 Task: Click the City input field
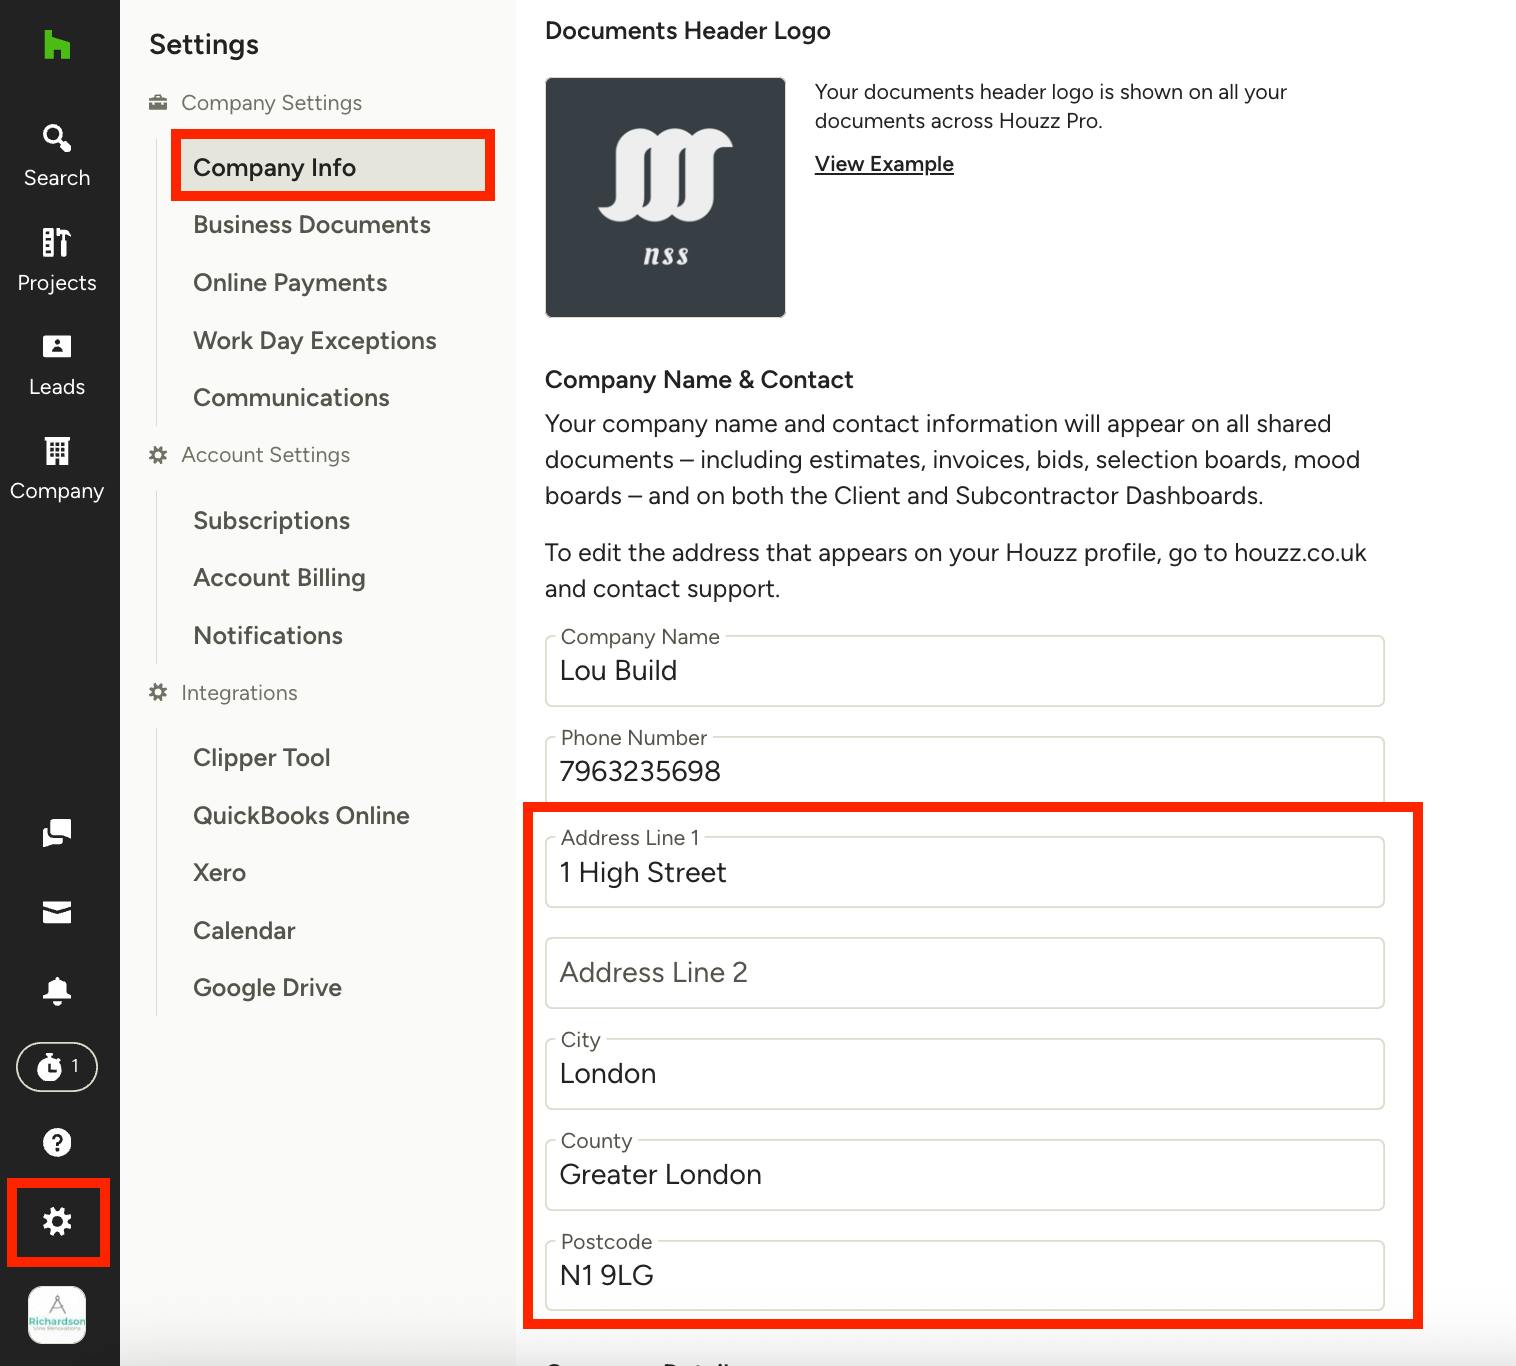[965, 1074]
